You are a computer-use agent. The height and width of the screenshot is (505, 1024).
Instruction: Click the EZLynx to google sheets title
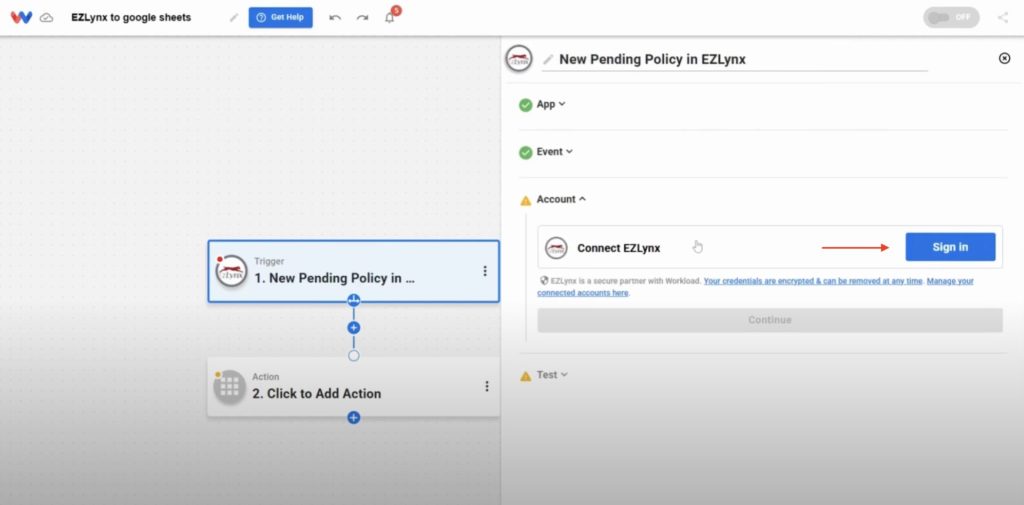[131, 18]
